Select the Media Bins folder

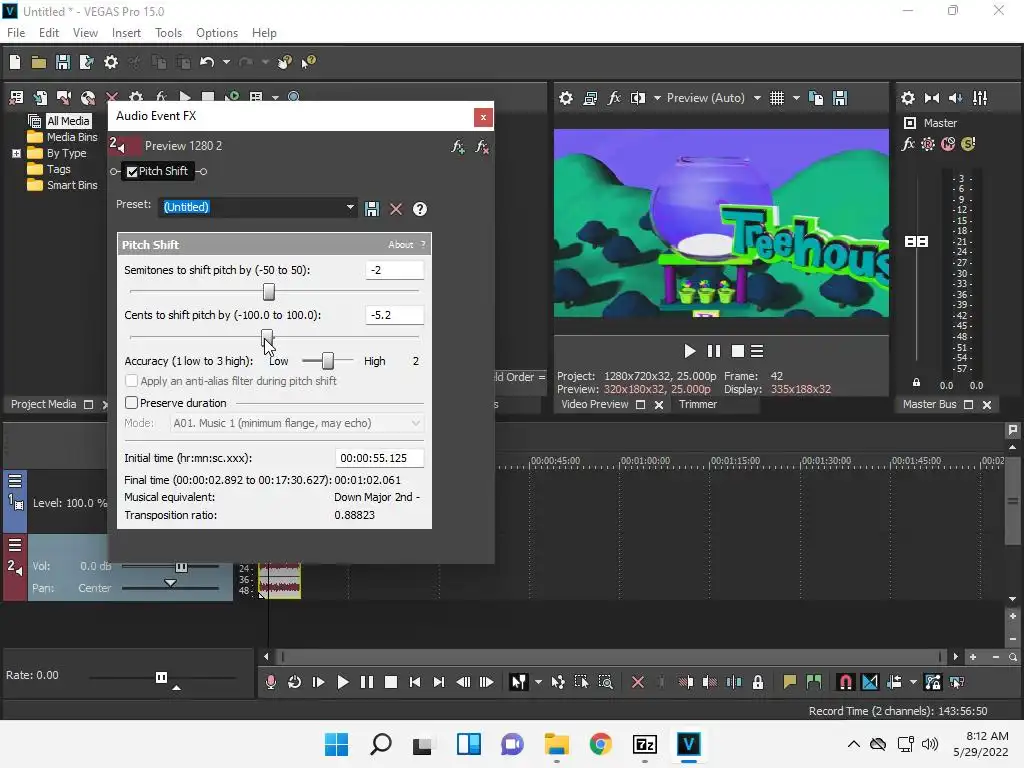(x=72, y=137)
